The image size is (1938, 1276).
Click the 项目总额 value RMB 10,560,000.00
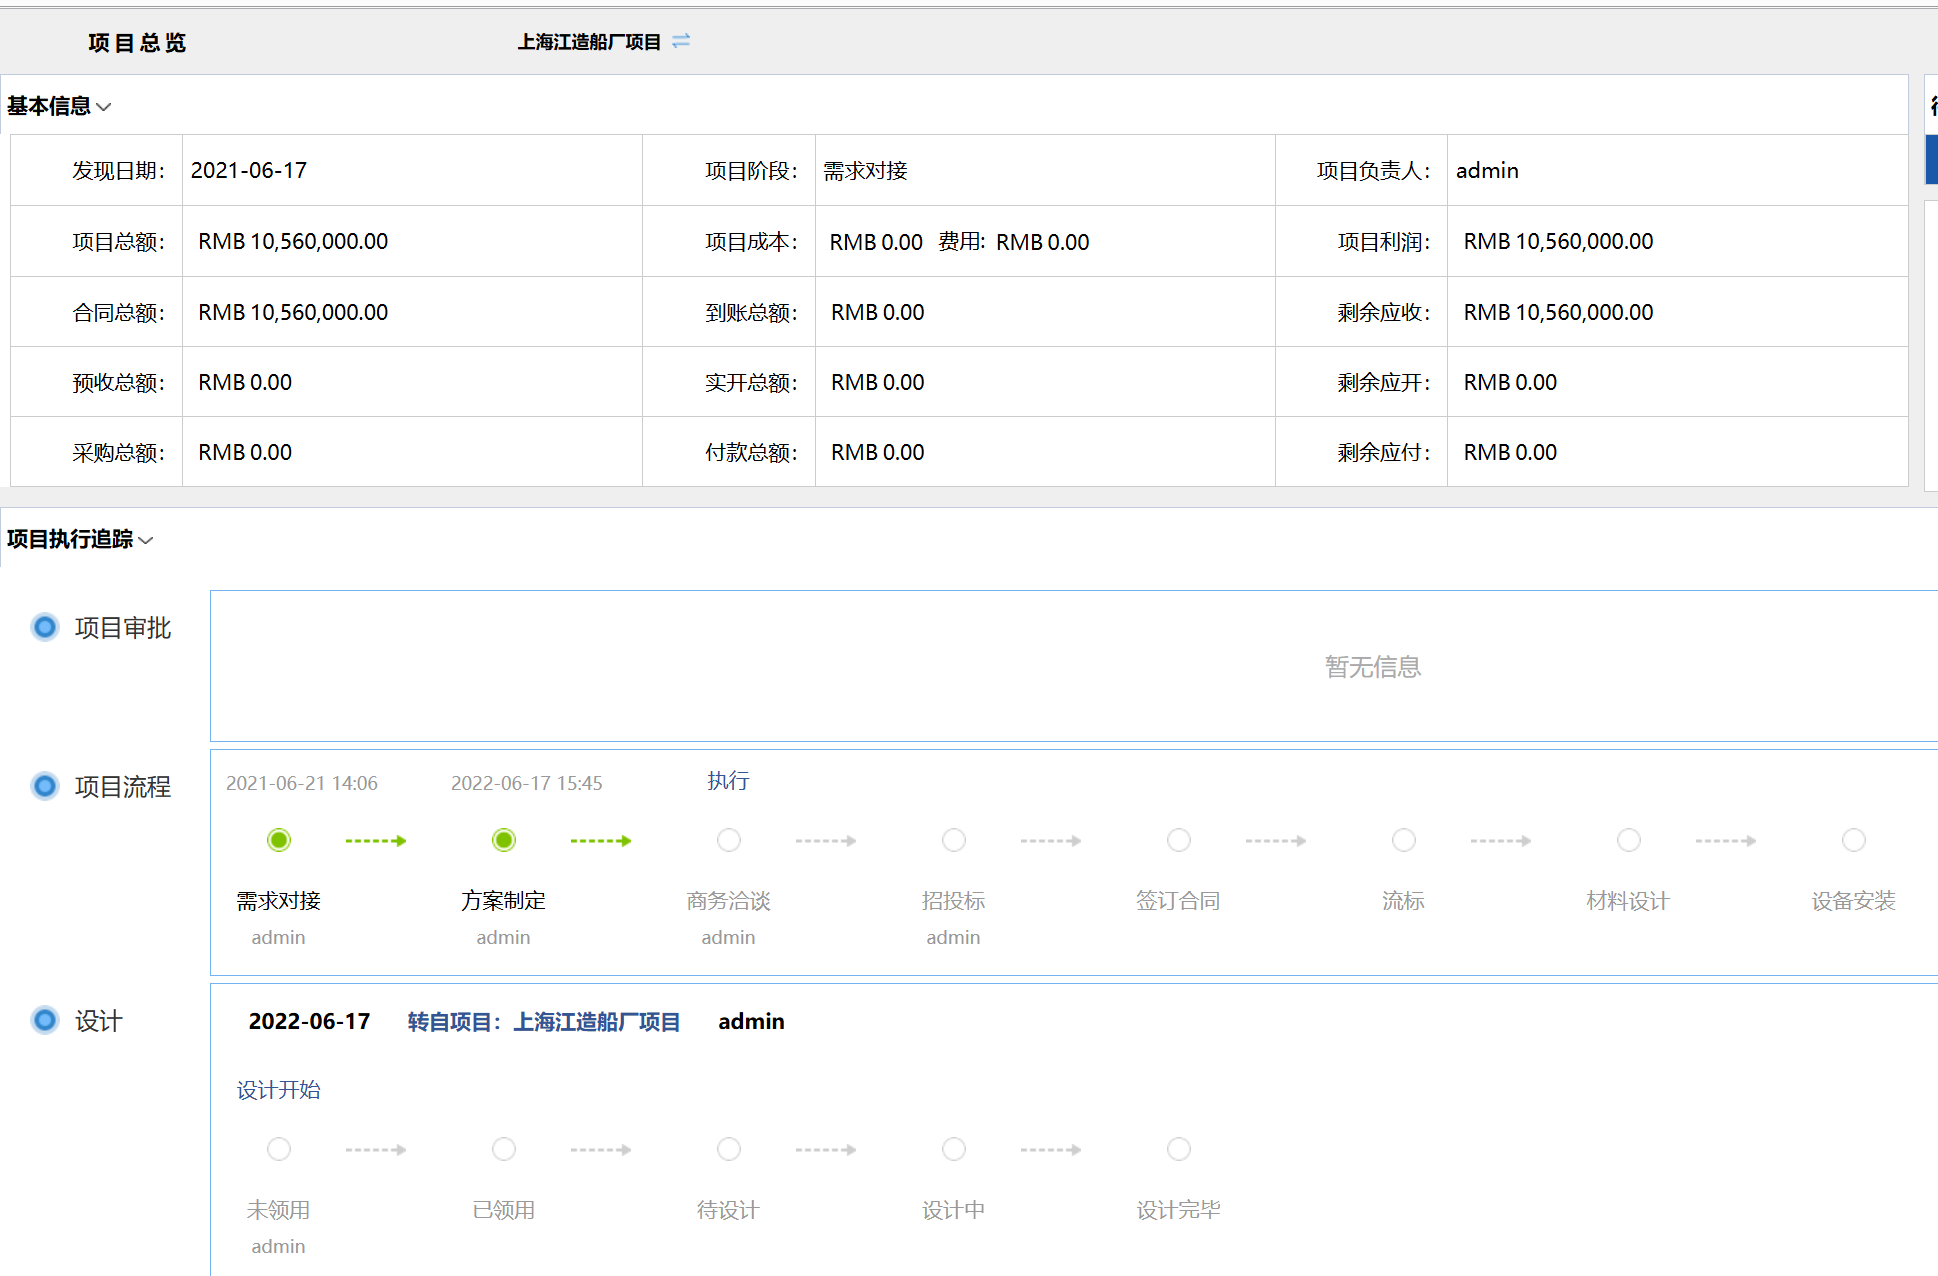point(293,242)
